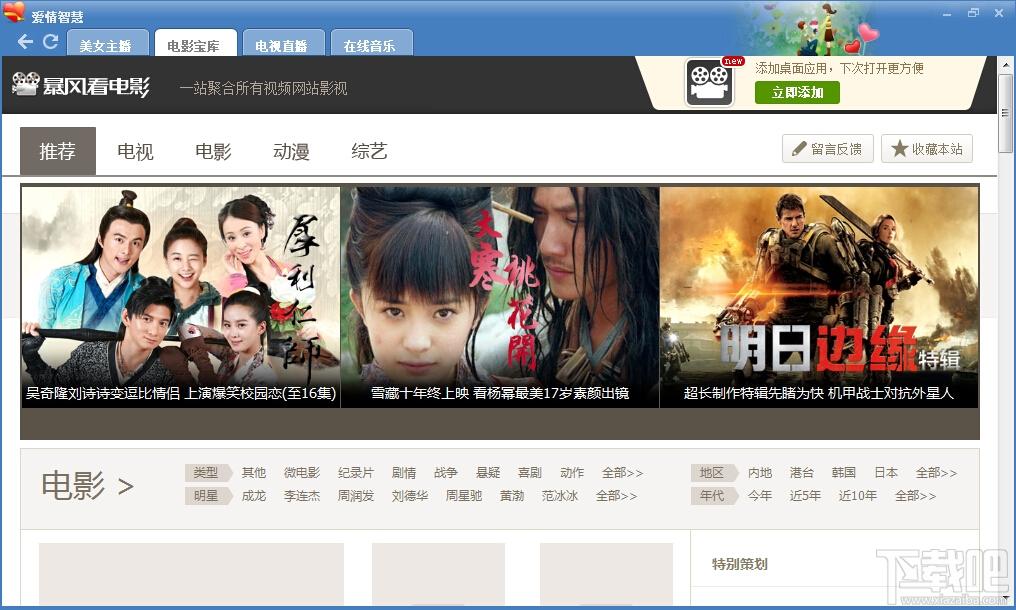Filter by region 日本

coord(886,473)
